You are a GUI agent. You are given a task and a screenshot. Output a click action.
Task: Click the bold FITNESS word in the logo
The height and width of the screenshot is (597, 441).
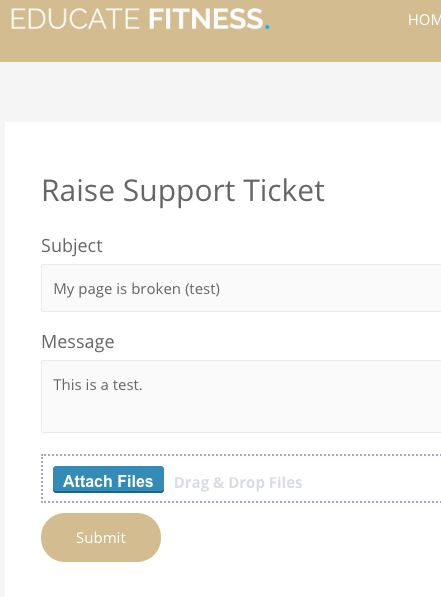tap(206, 19)
